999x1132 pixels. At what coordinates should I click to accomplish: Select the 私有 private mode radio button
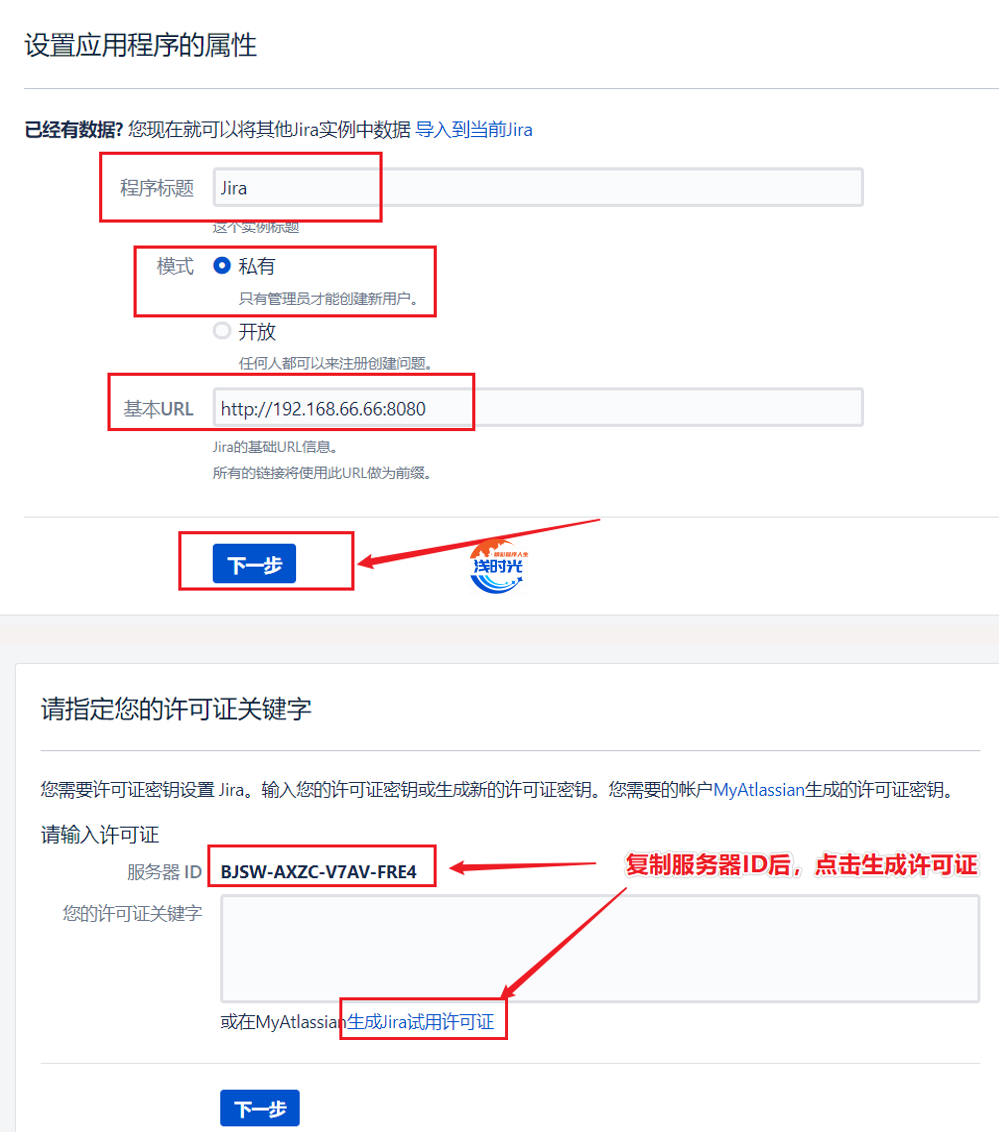[222, 266]
